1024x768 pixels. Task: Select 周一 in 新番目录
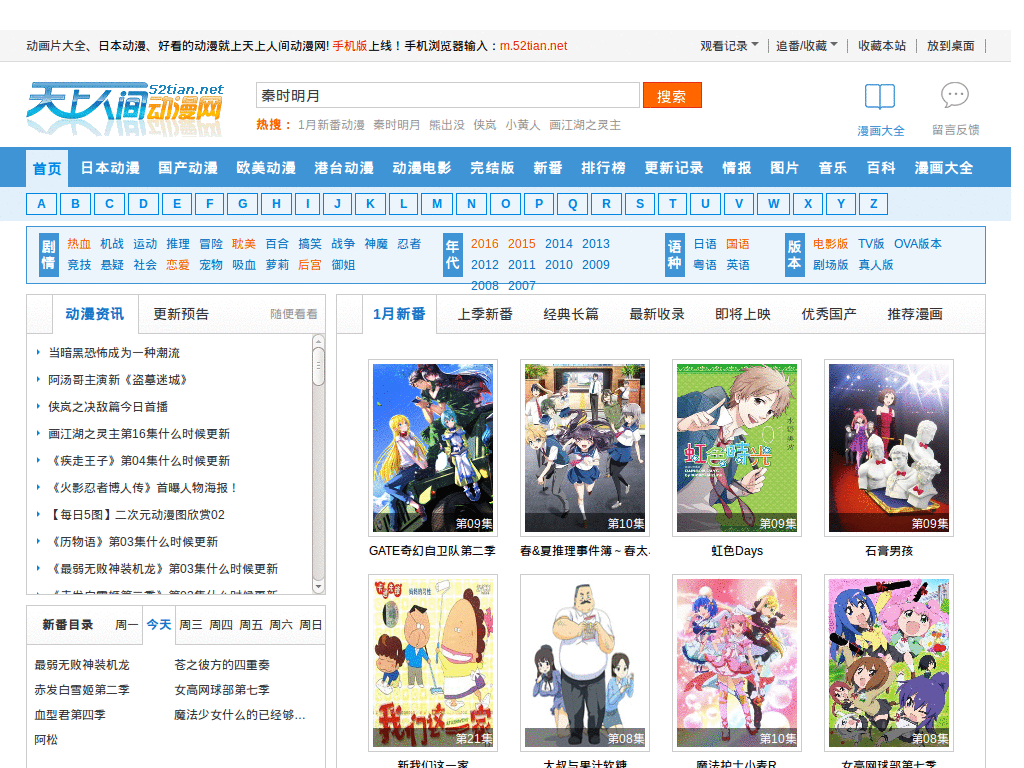pyautogui.click(x=127, y=625)
